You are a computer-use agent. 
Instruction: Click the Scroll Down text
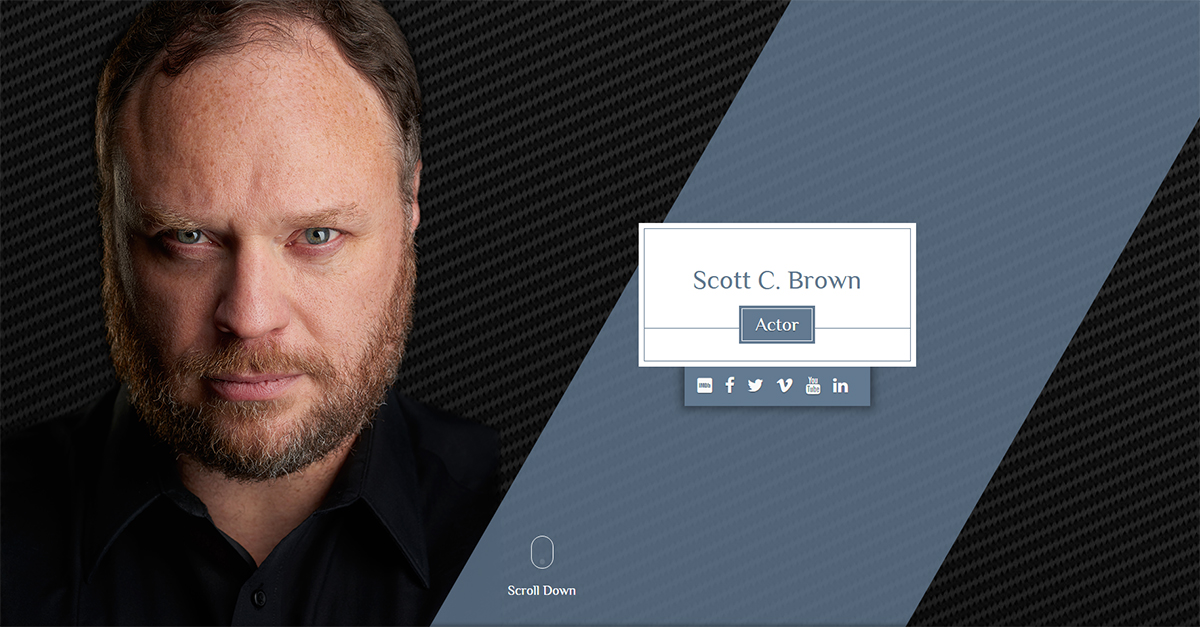tap(542, 590)
